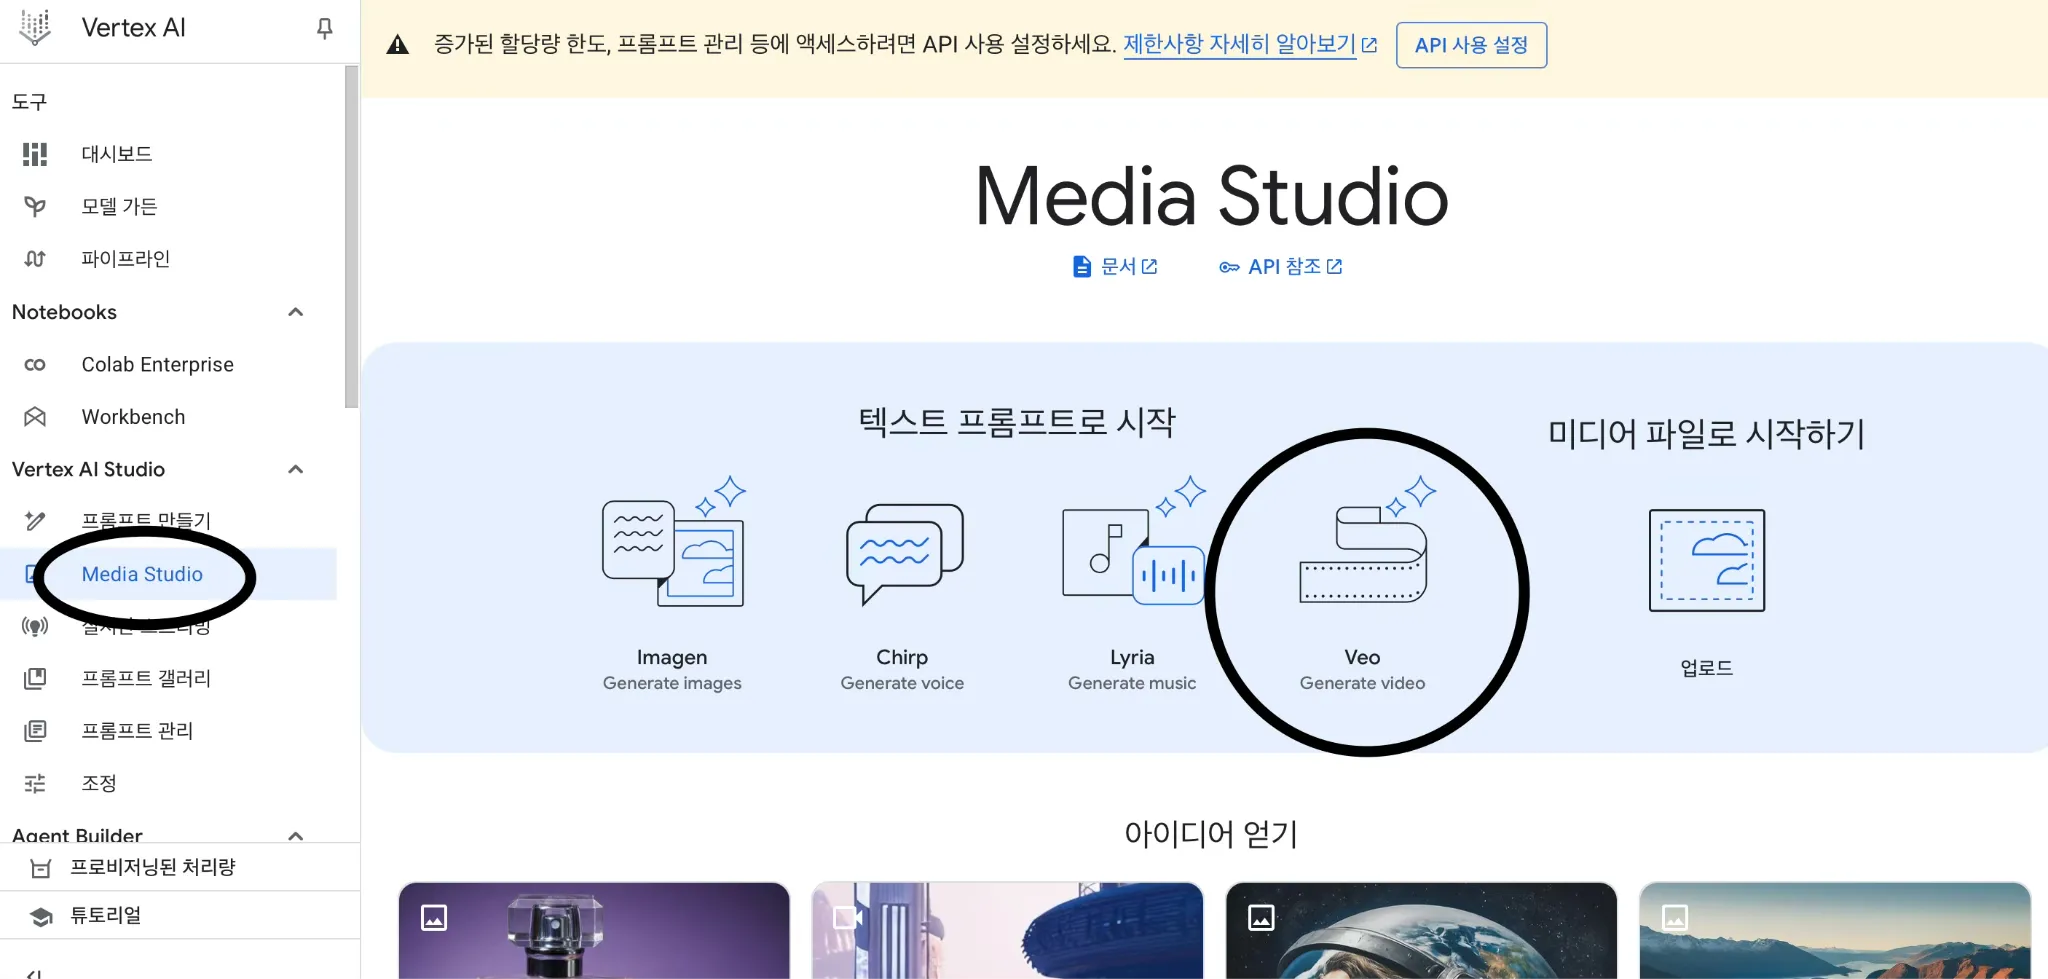Open the purple perfume bottle idea thumbnail
This screenshot has width=2048, height=979.
594,930
